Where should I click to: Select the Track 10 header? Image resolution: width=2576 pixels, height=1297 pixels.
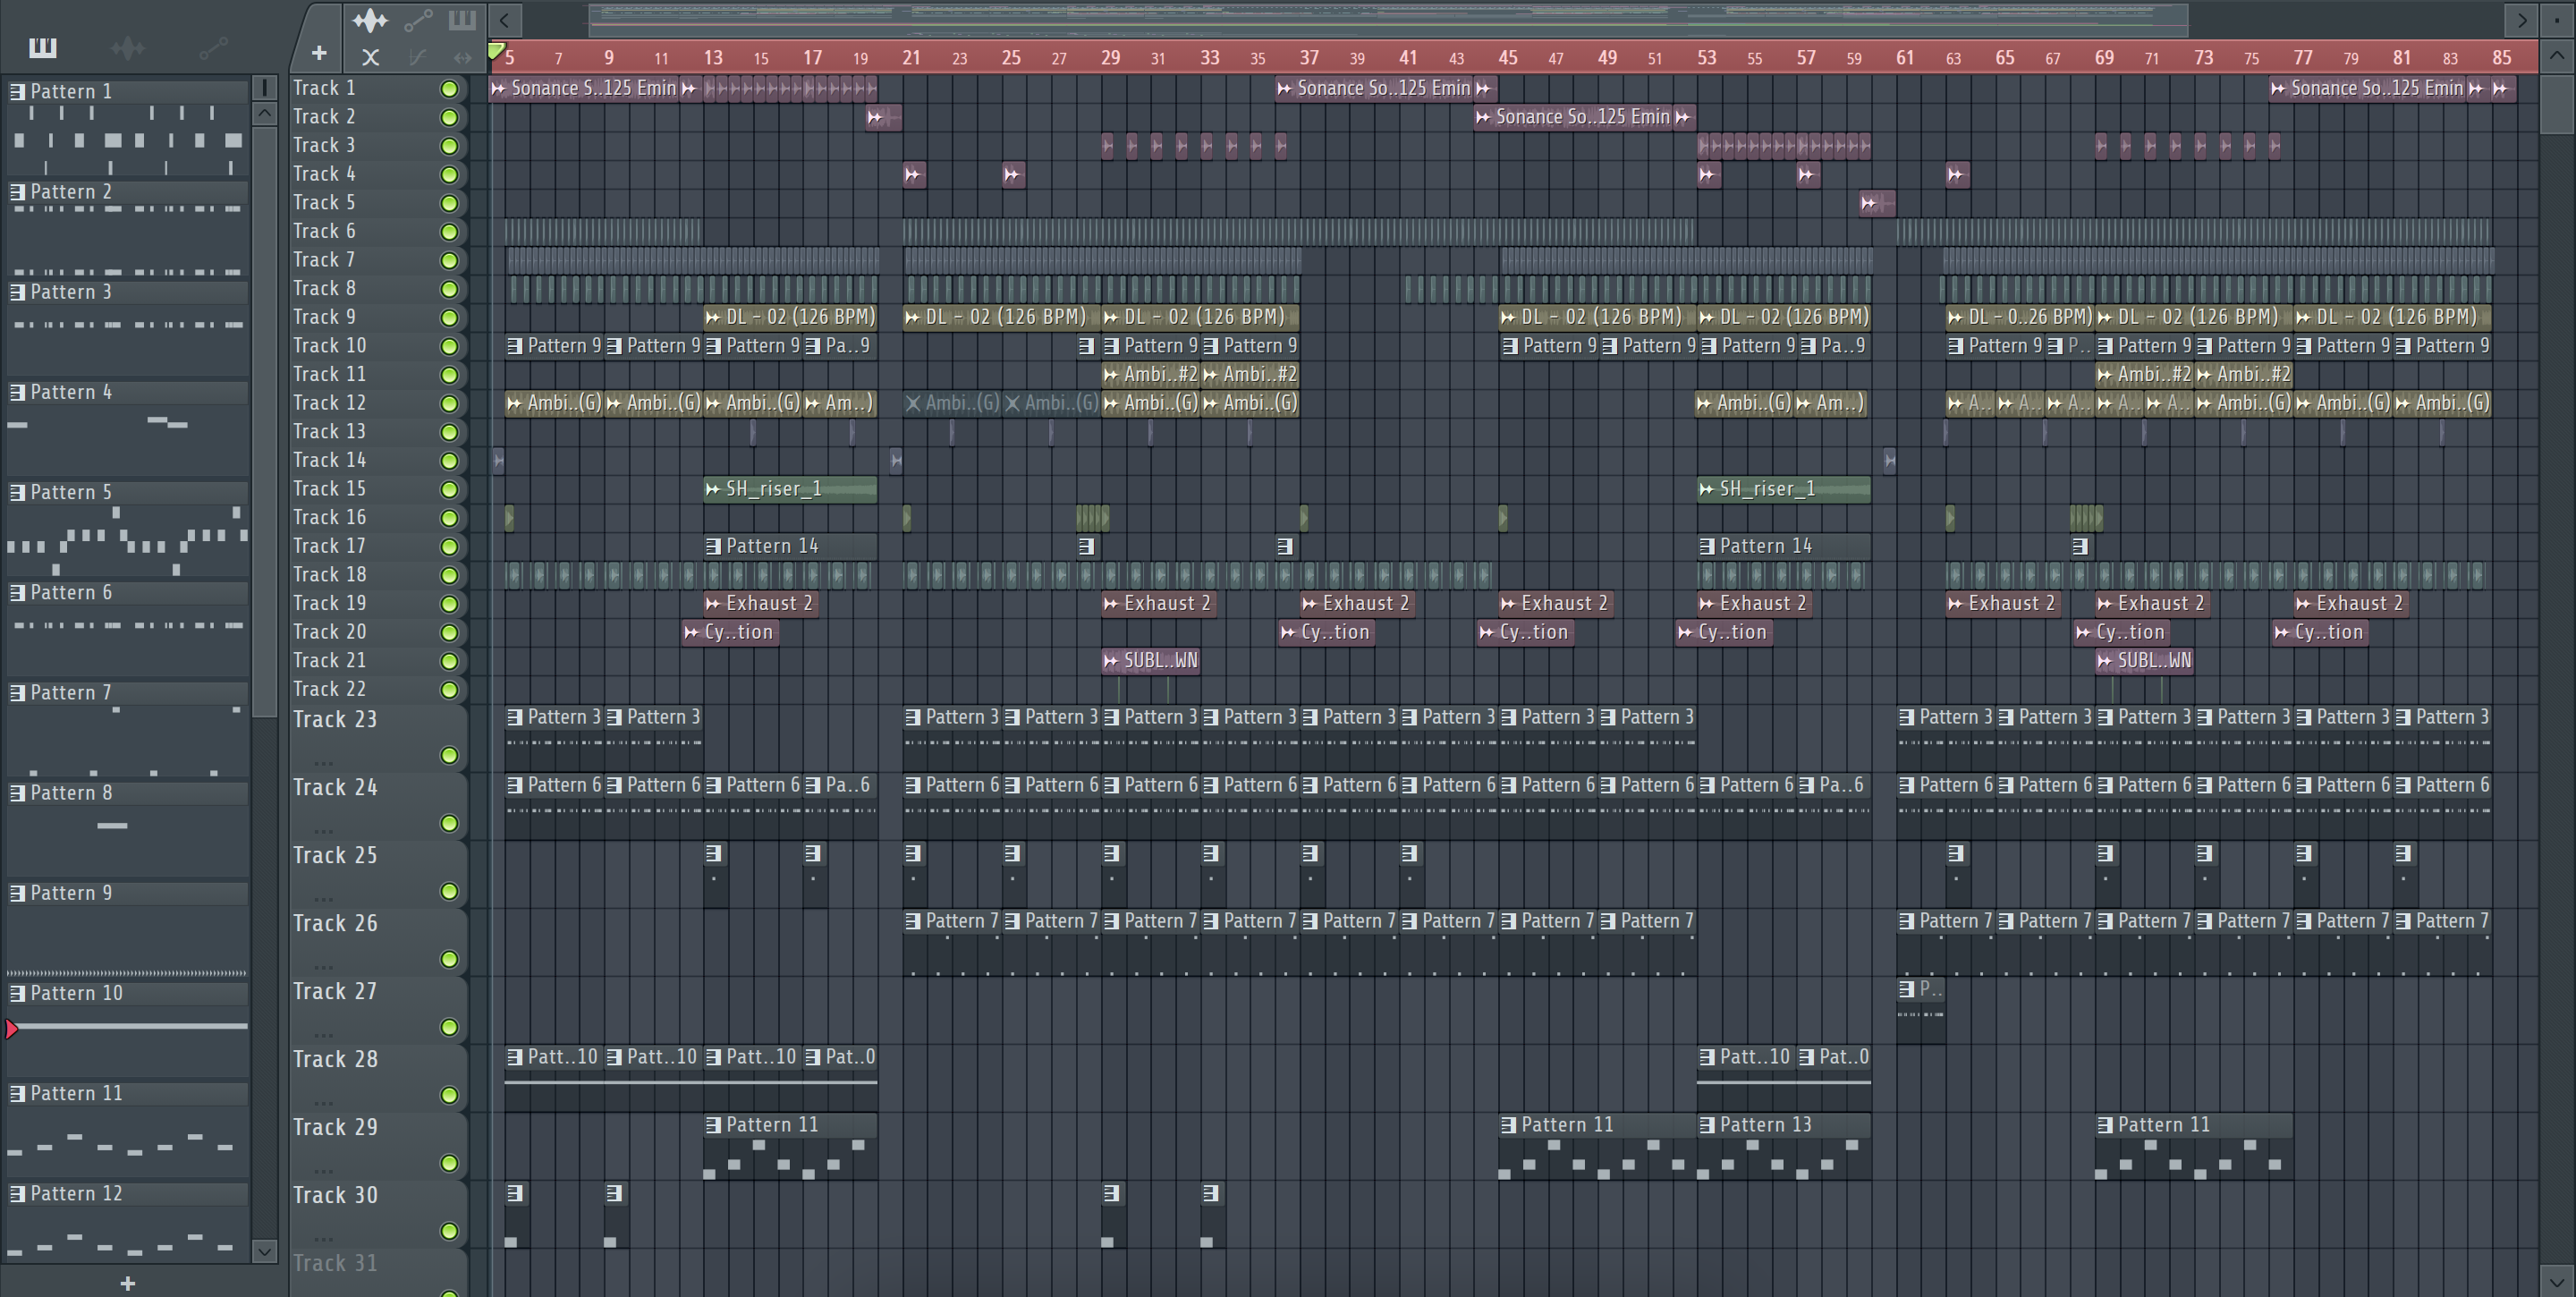click(x=378, y=346)
